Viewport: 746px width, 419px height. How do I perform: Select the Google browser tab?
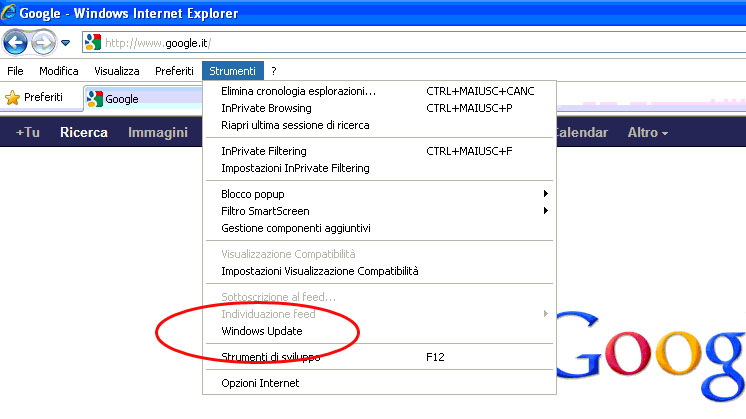click(143, 98)
